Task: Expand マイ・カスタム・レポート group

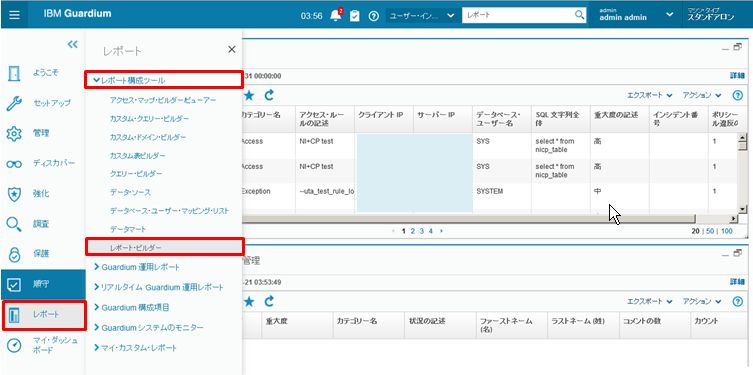Action: coord(135,348)
